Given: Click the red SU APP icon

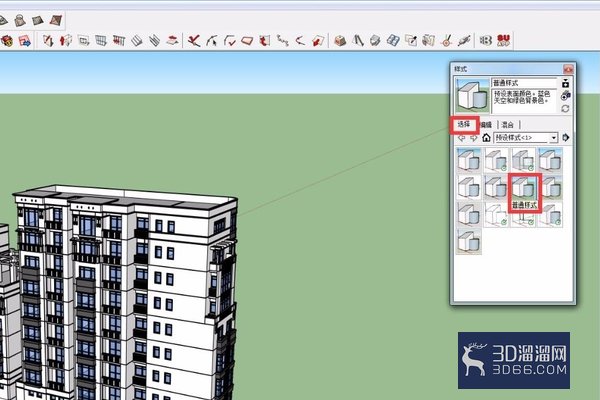Looking at the screenshot, I should tap(504, 40).
